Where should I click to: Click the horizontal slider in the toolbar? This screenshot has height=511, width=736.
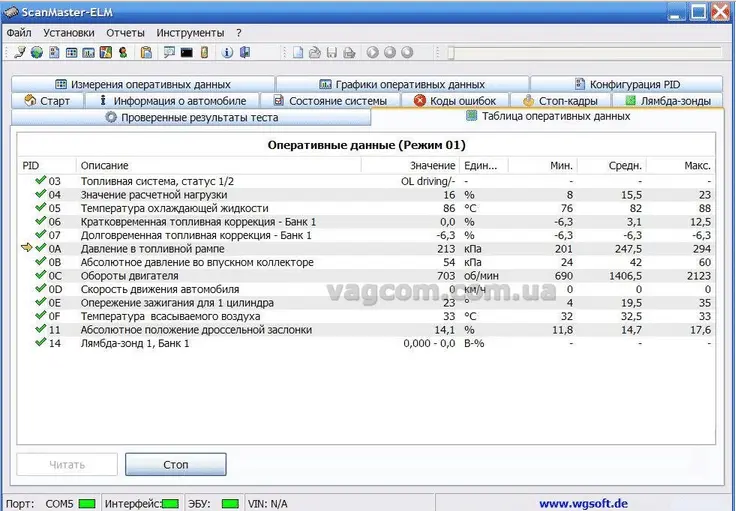click(x=584, y=53)
